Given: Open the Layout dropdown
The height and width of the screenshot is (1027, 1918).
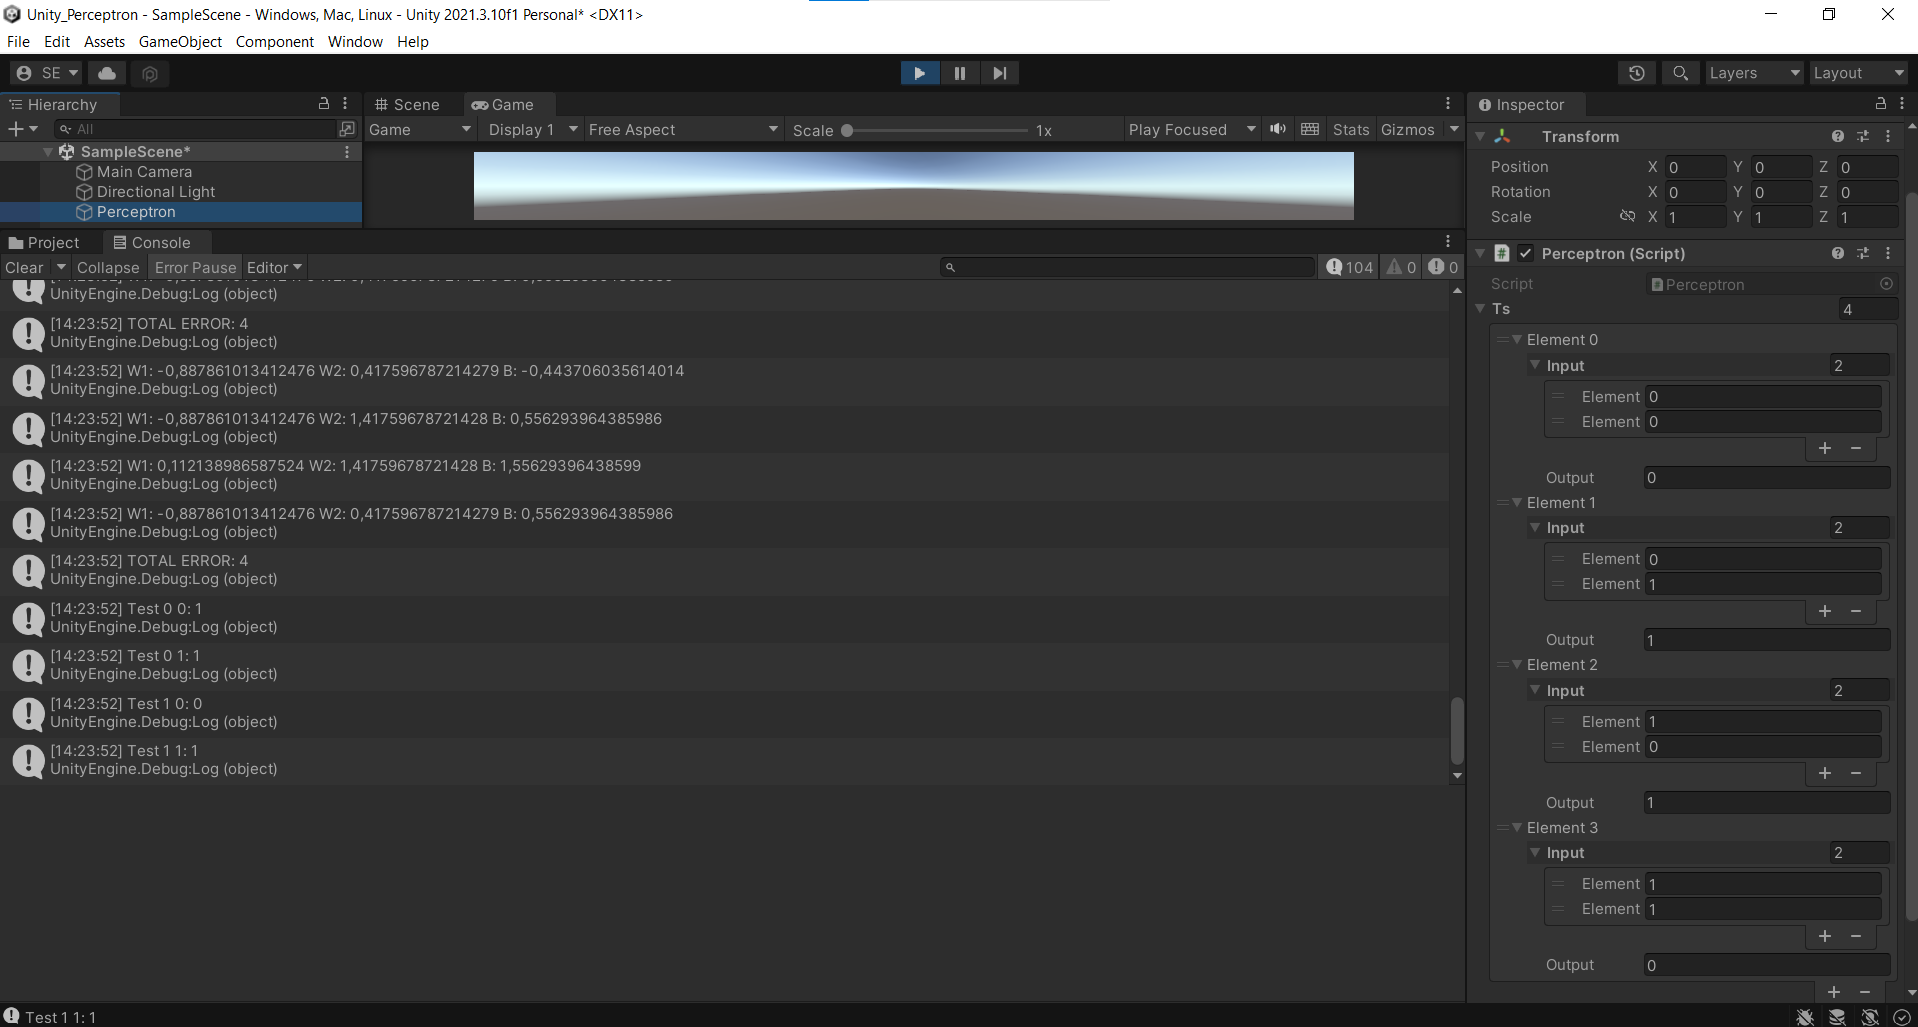Looking at the screenshot, I should click(1859, 73).
